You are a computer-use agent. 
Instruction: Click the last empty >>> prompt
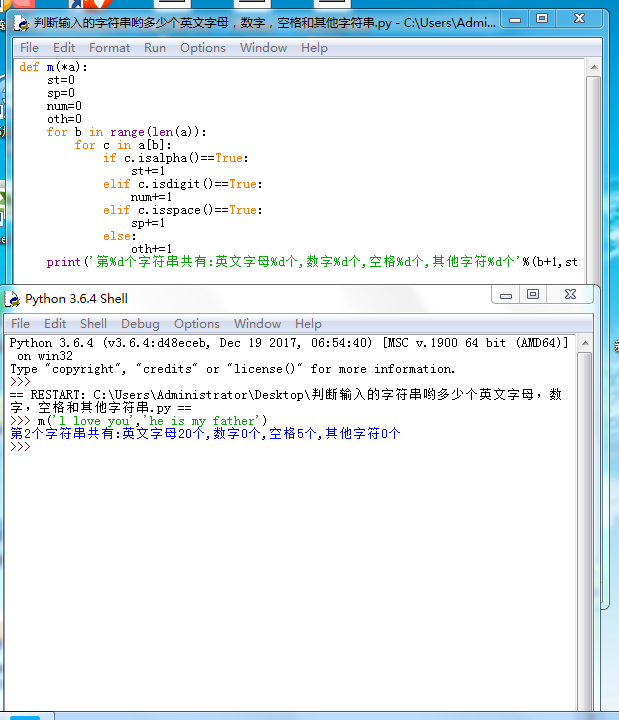pos(20,447)
